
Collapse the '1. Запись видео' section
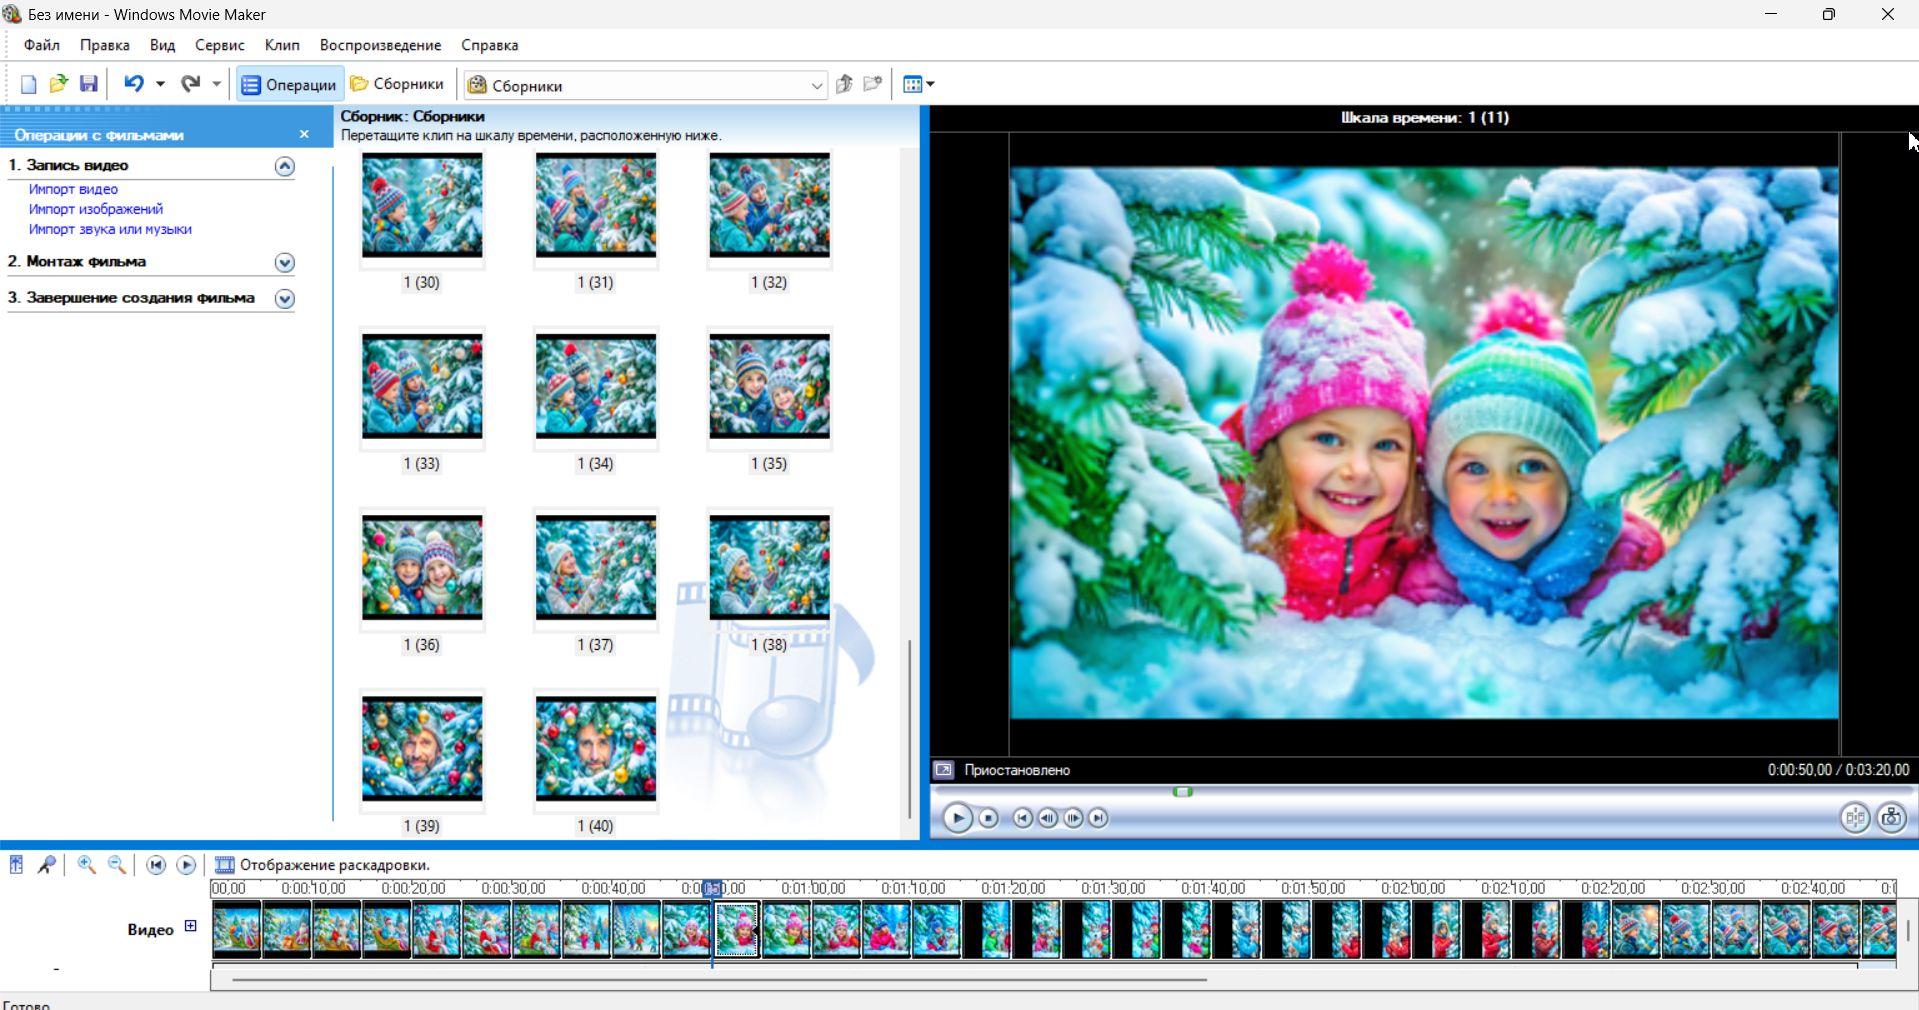(x=285, y=166)
